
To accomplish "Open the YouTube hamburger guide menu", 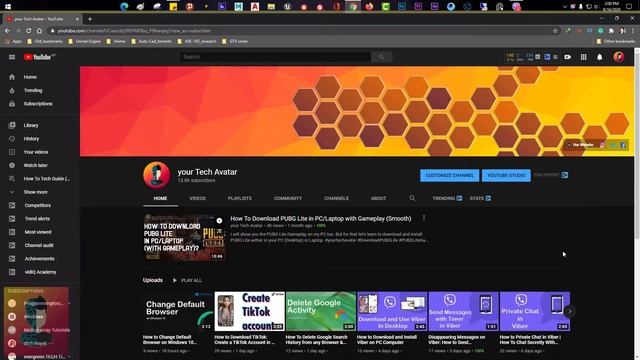I will 12,57.
